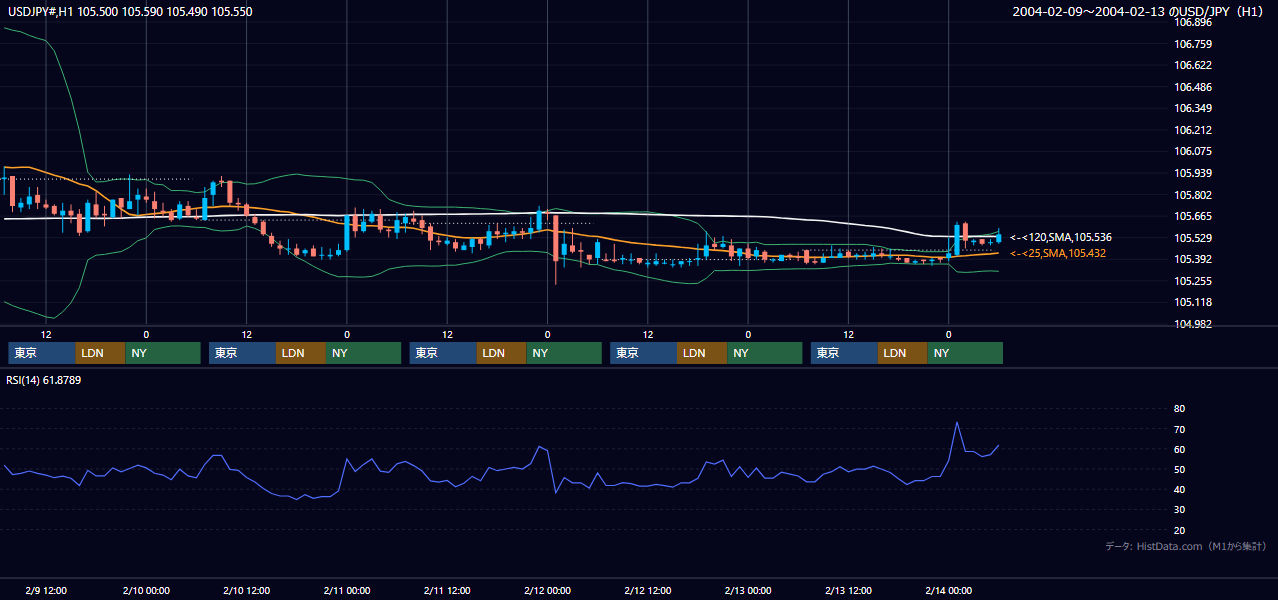Click the RSI line peak above 70
Image resolution: width=1278 pixels, height=600 pixels.
[x=957, y=423]
